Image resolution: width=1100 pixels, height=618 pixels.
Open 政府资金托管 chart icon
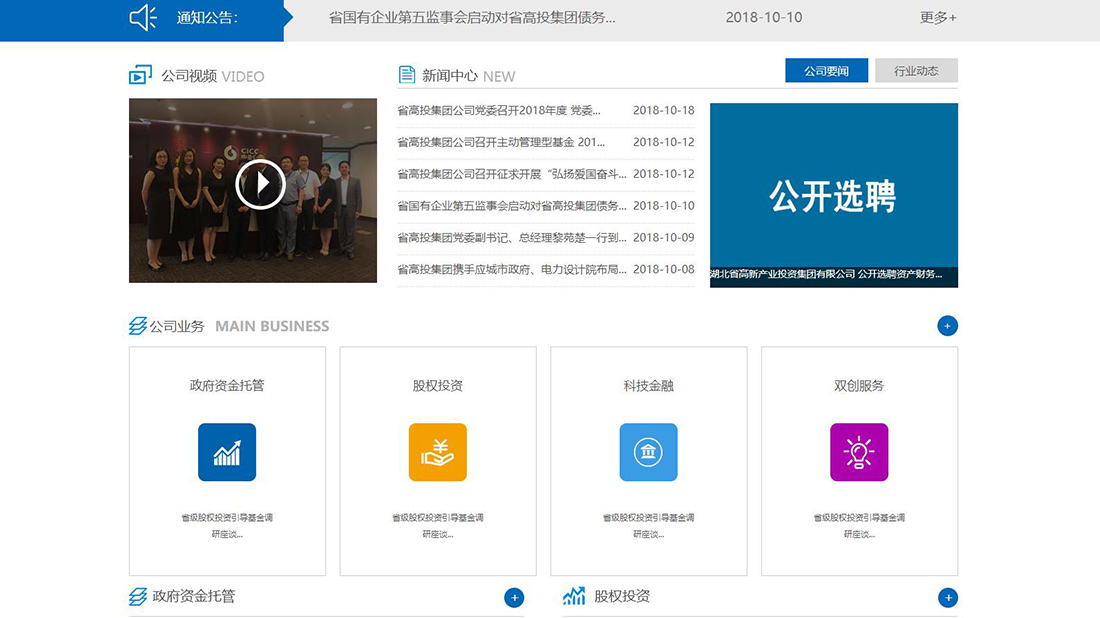pyautogui.click(x=227, y=452)
